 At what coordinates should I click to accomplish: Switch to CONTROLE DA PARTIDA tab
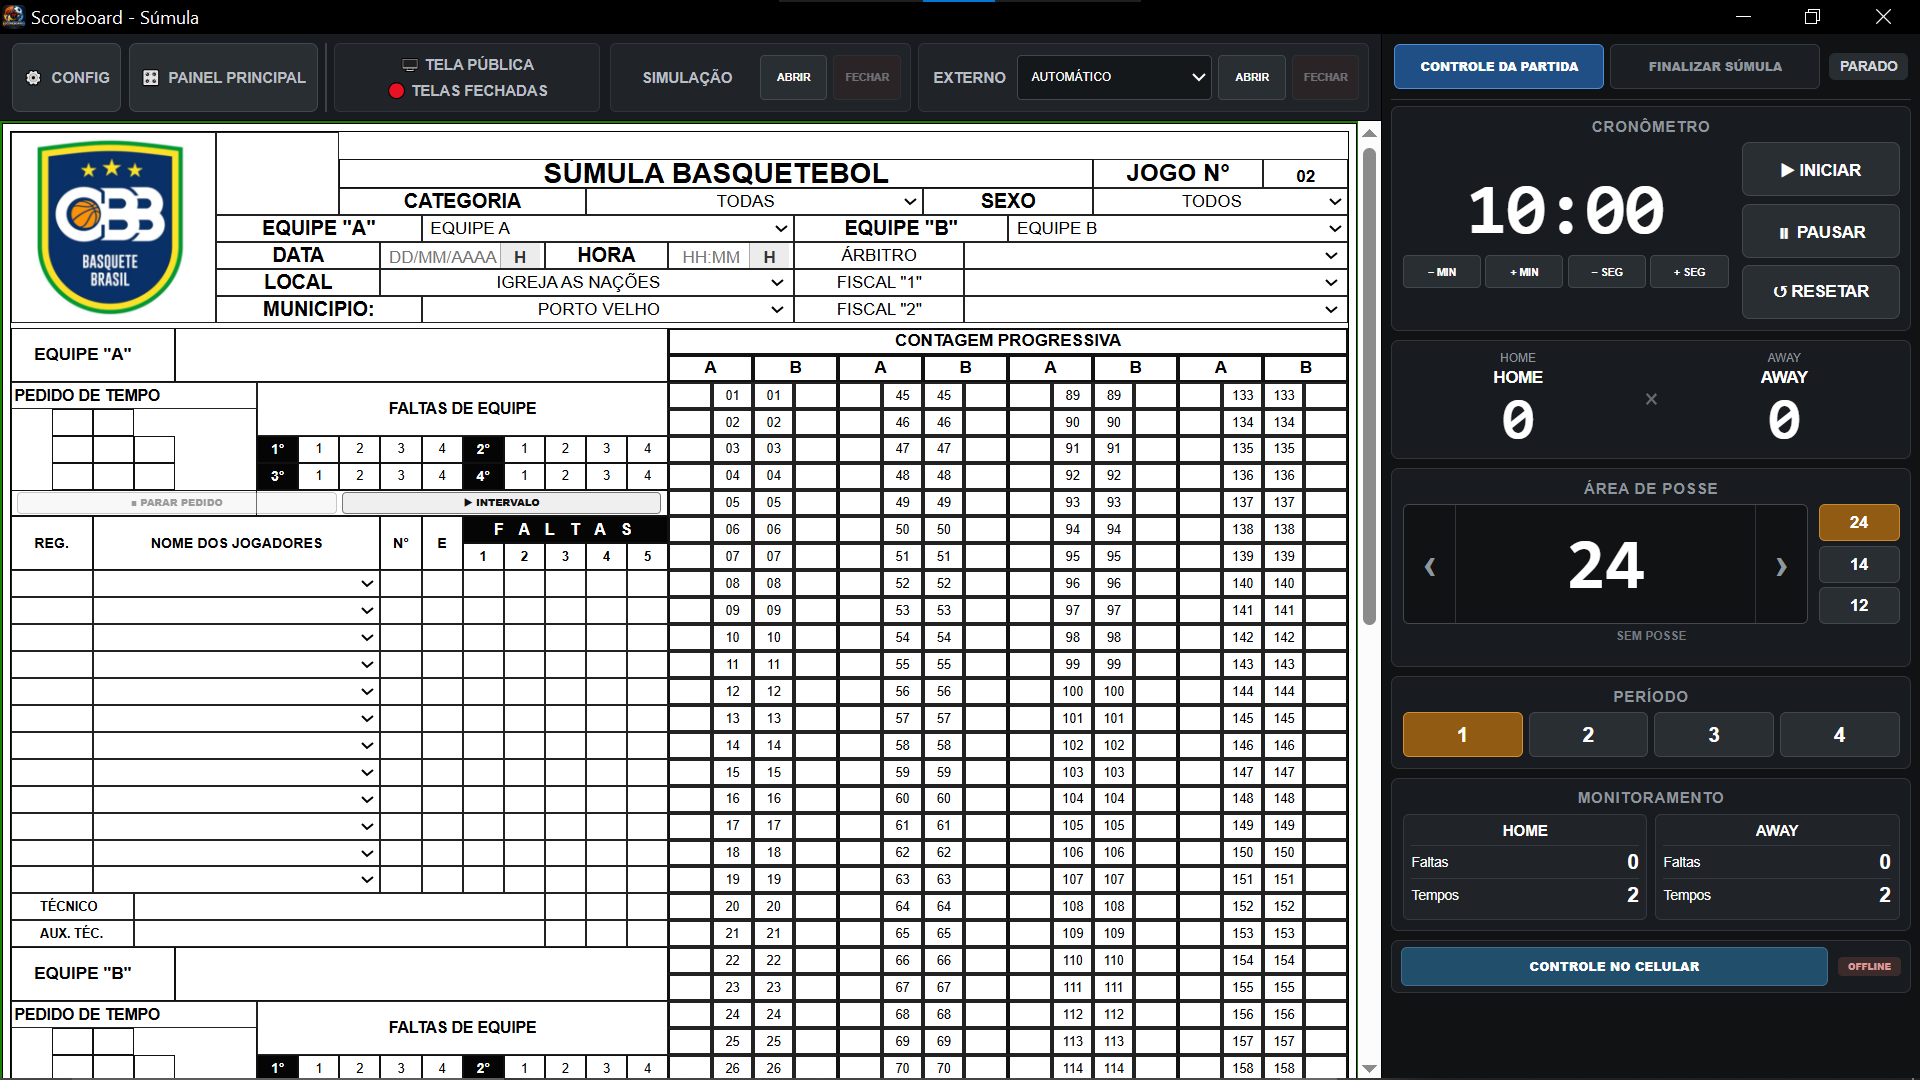1499,67
